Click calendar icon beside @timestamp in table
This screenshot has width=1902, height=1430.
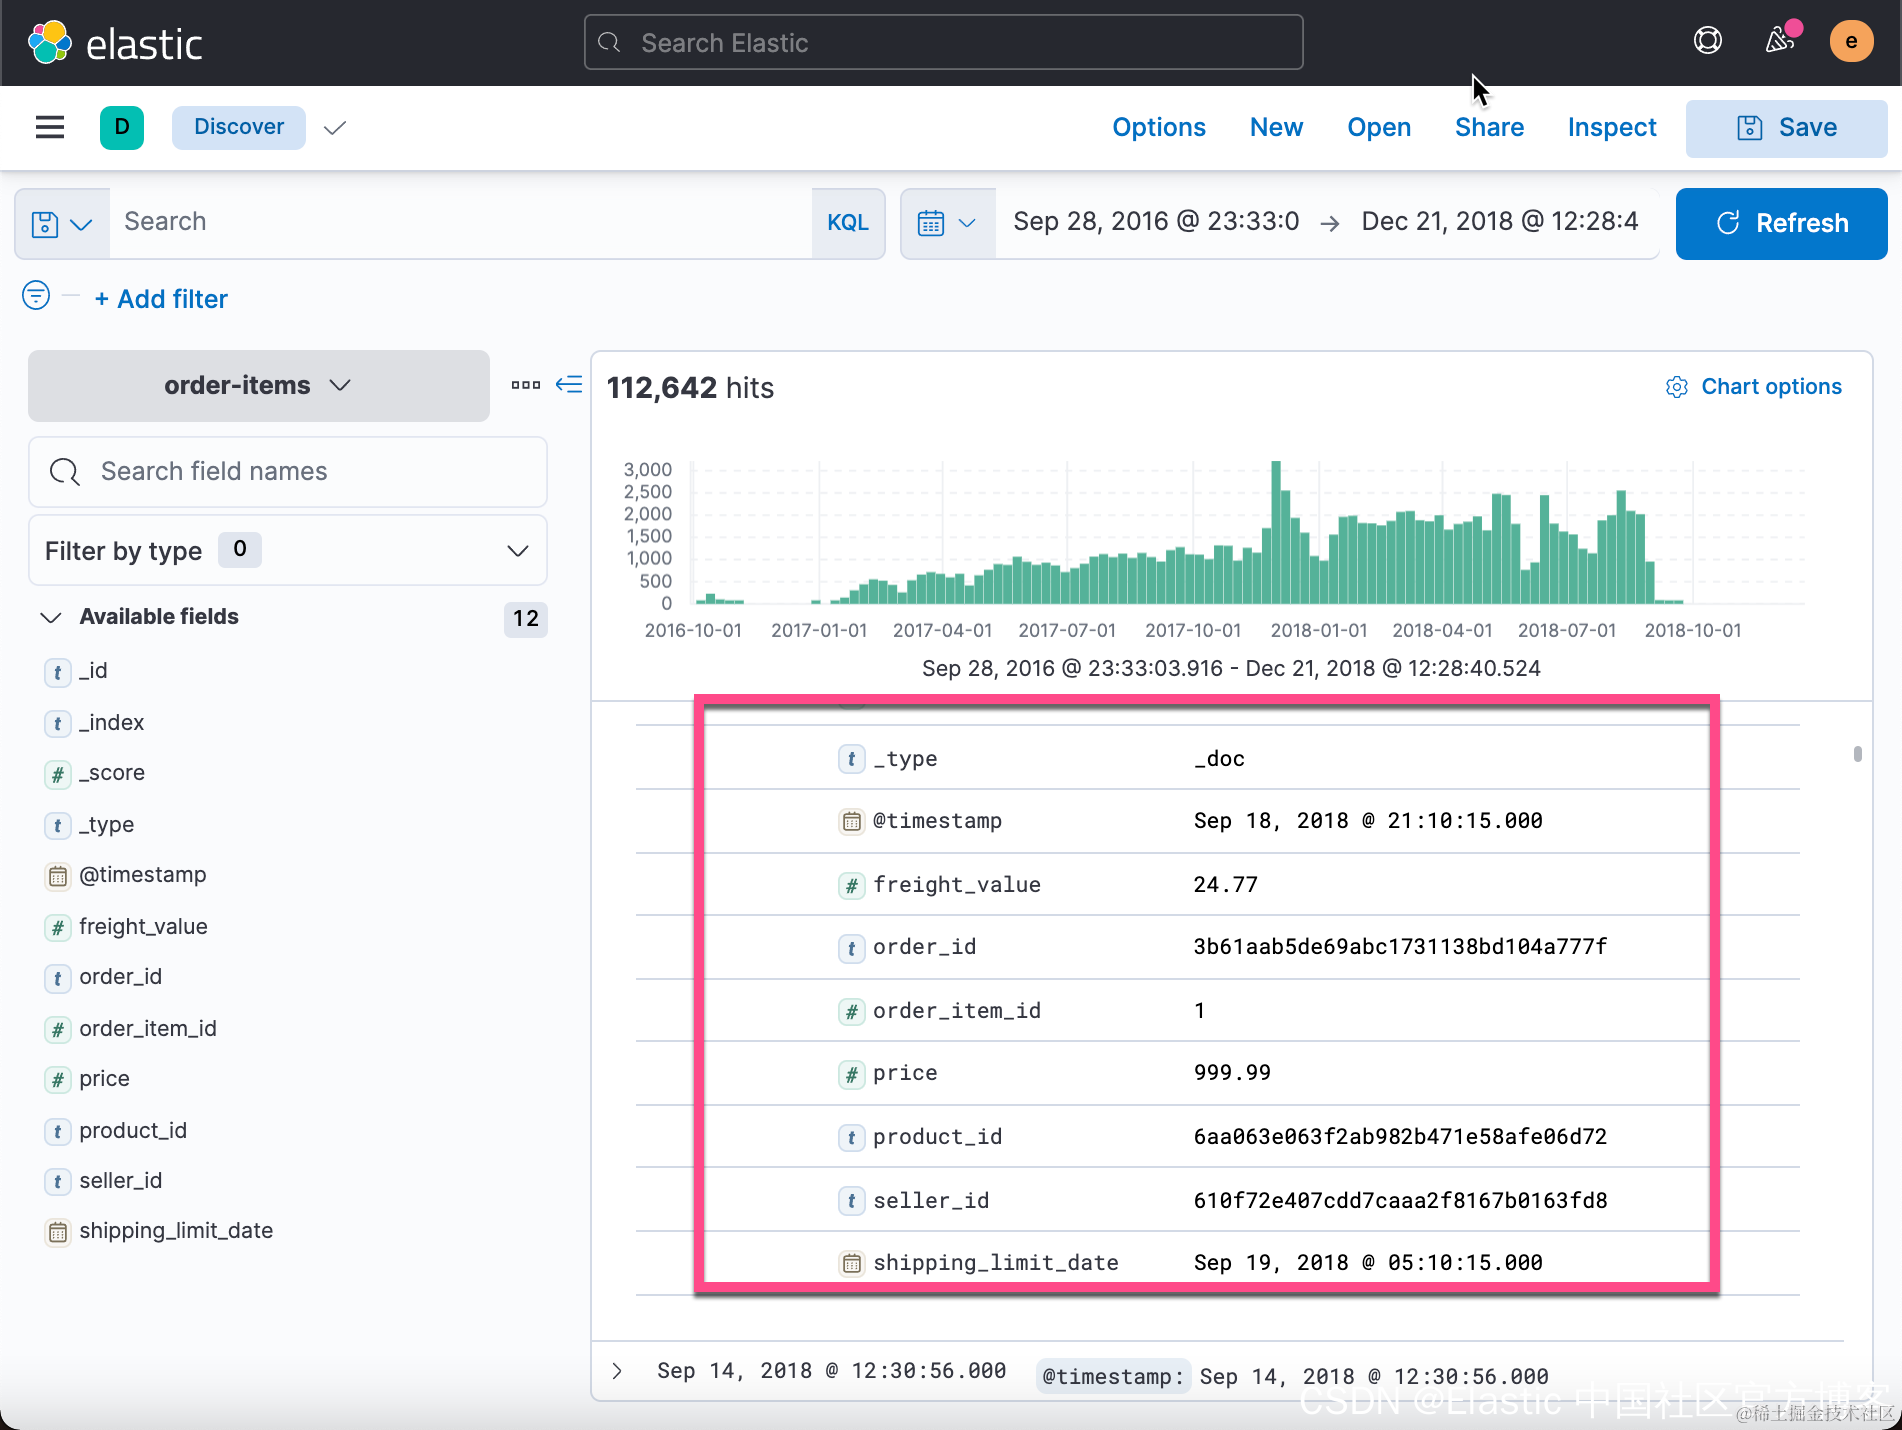[x=851, y=821]
